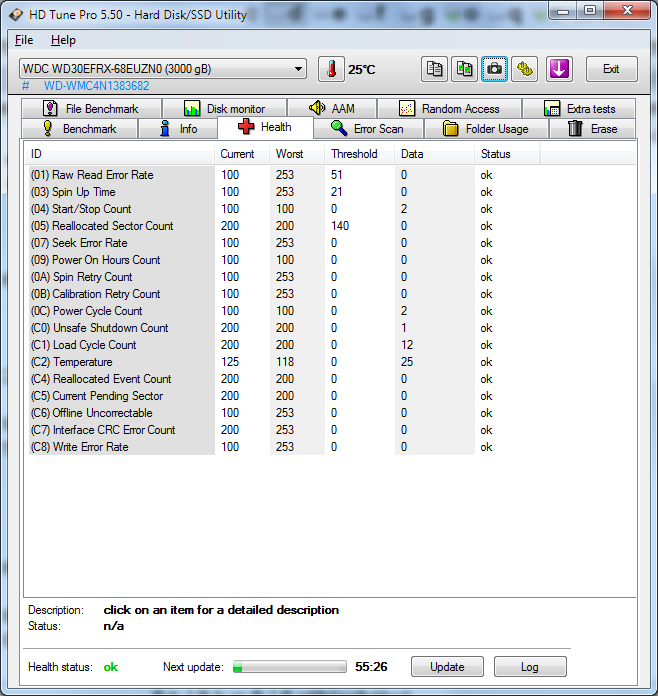Click the HD Tune Pro title bar icon
Screen dimensions: 658x696
click(16, 15)
